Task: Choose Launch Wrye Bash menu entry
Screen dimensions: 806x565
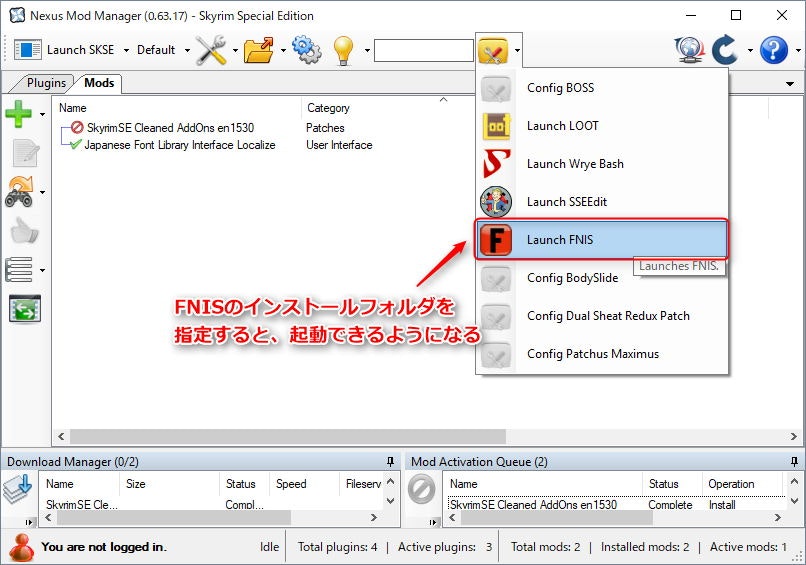Action: [x=601, y=164]
